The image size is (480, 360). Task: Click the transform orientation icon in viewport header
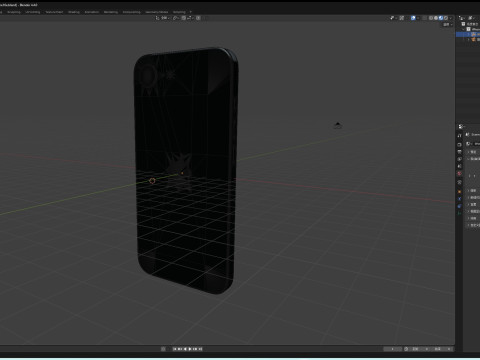point(157,18)
